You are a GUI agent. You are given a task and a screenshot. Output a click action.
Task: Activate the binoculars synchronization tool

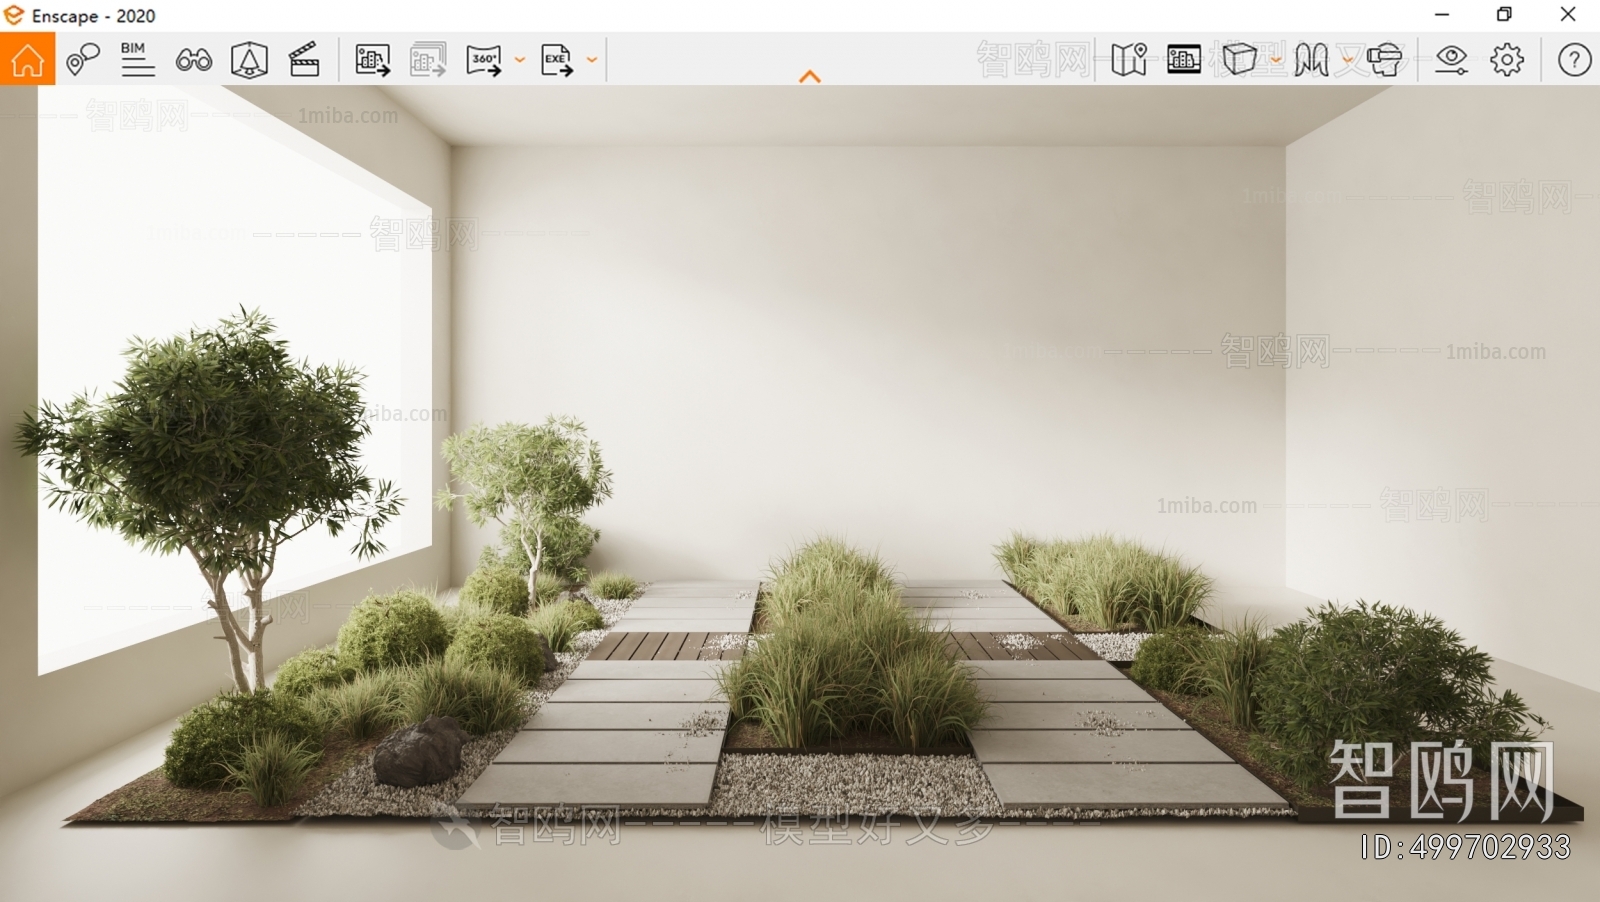[x=192, y=60]
